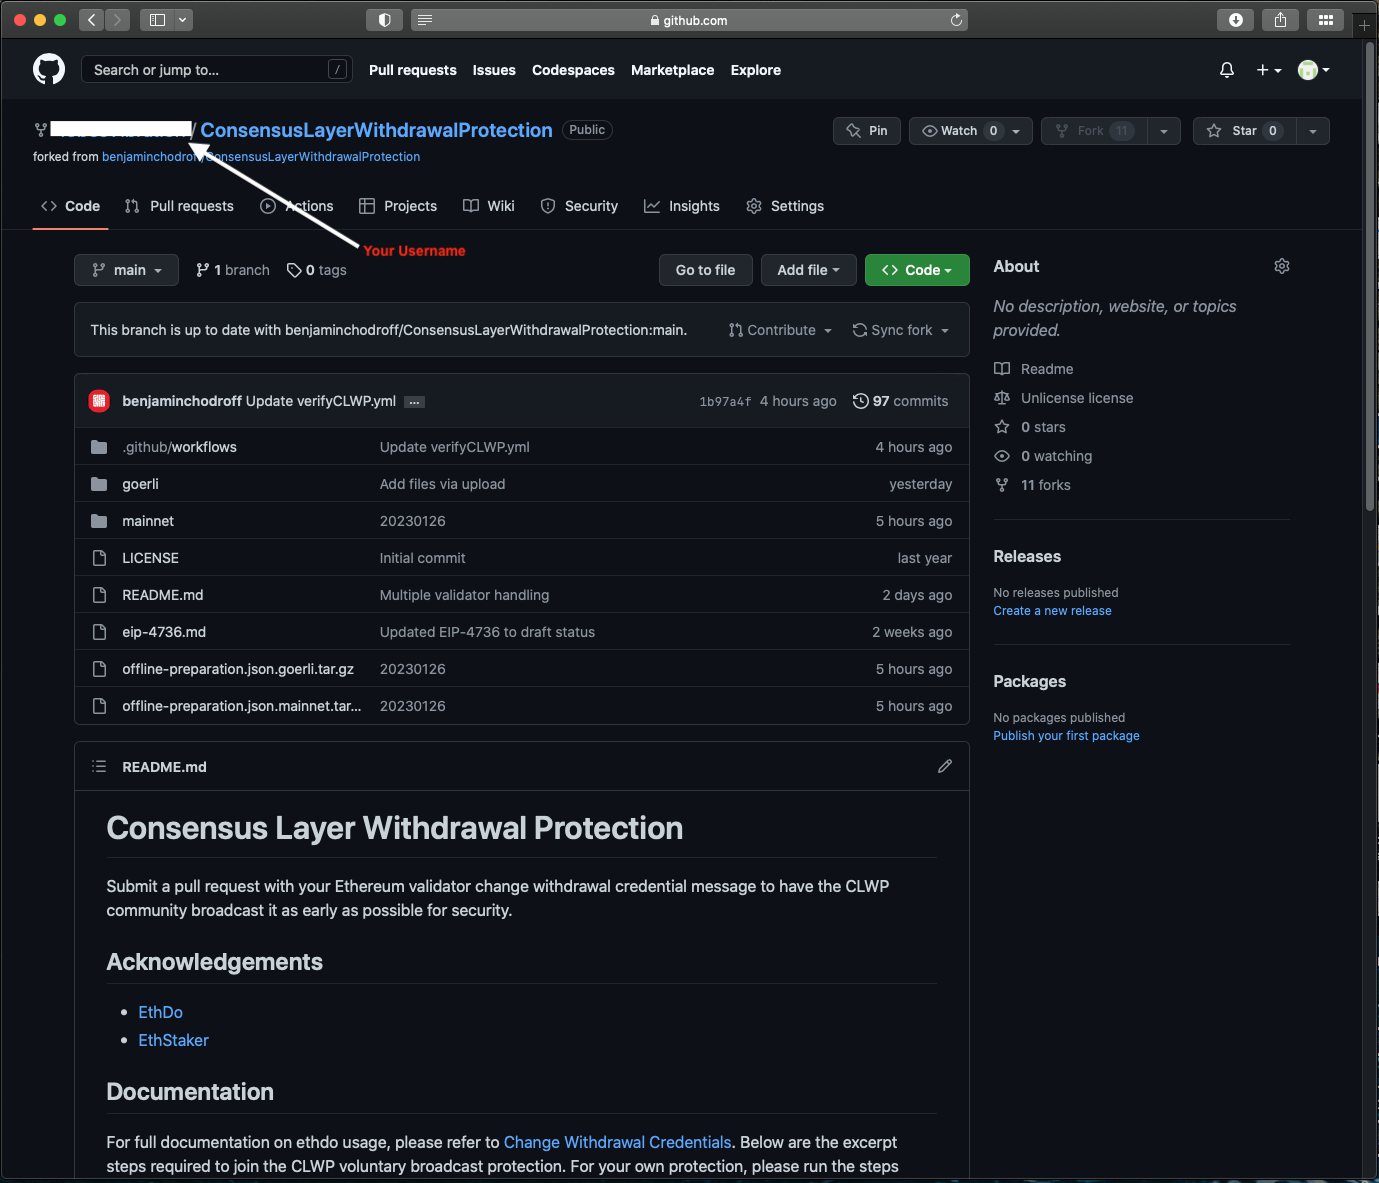Click the Safari back button
1379x1183 pixels.
91,20
